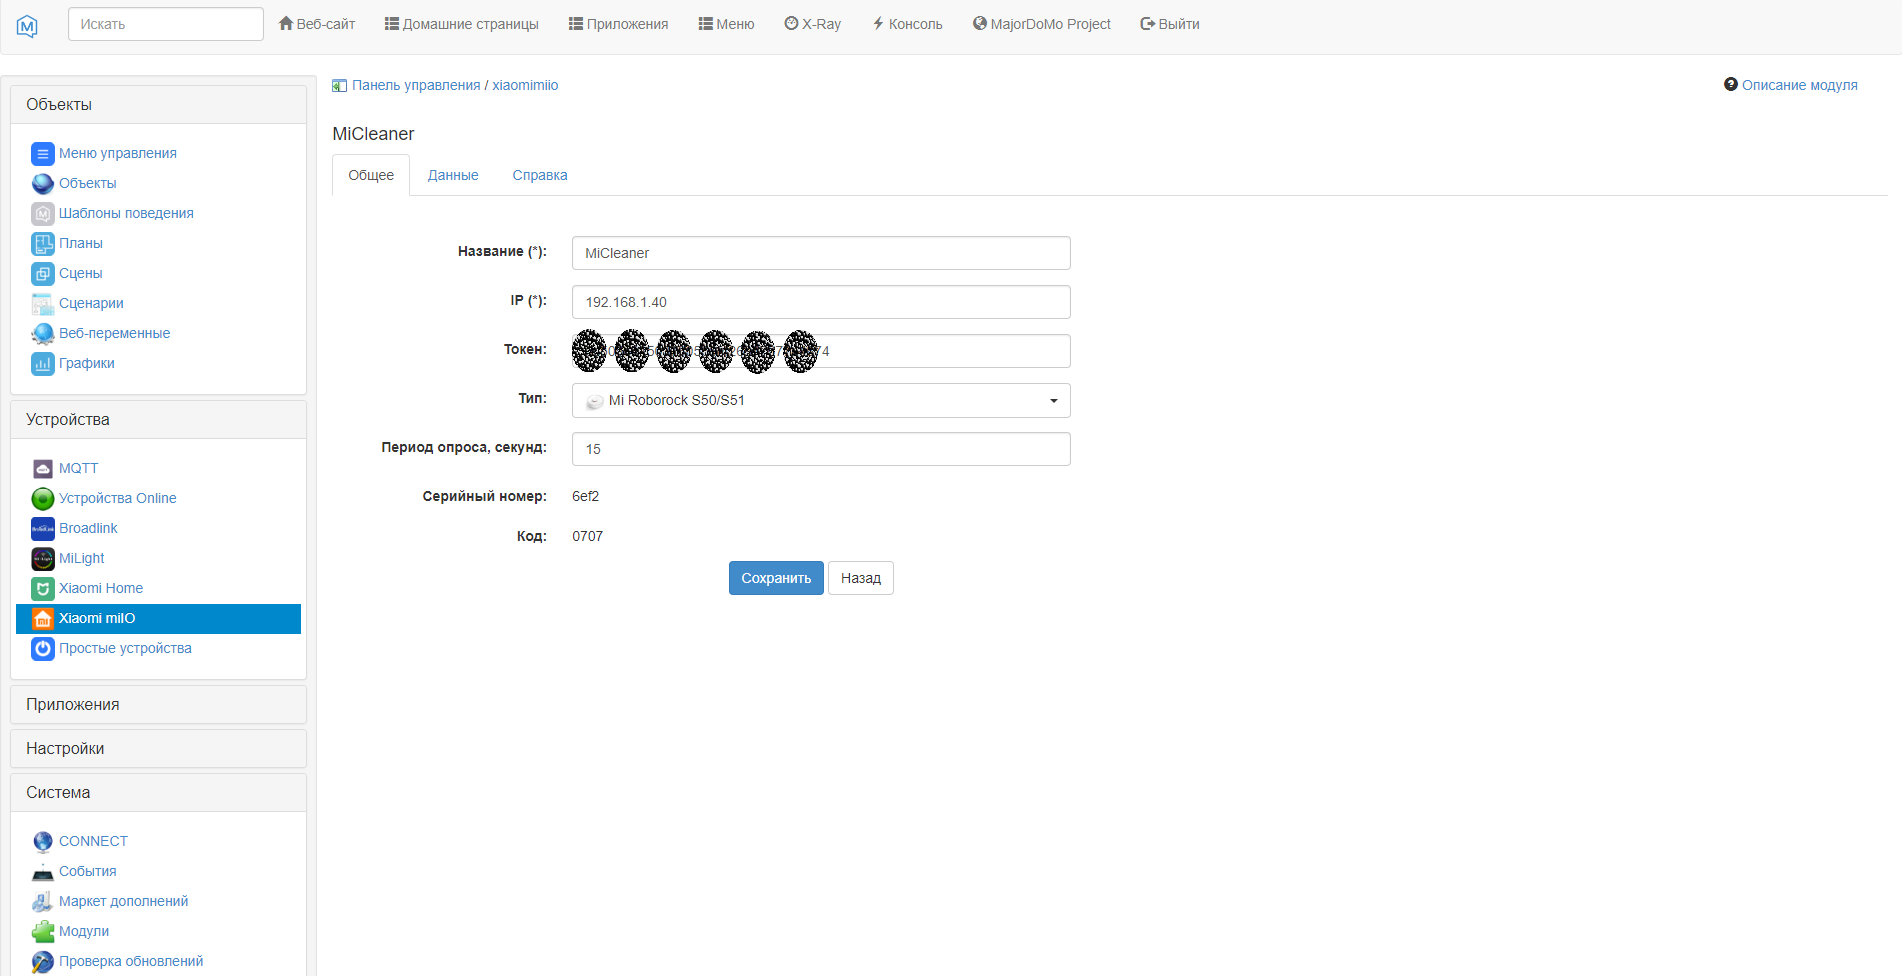The height and width of the screenshot is (976, 1902).
Task: Click the Шаблоны поведения icon
Action: pyautogui.click(x=42, y=214)
